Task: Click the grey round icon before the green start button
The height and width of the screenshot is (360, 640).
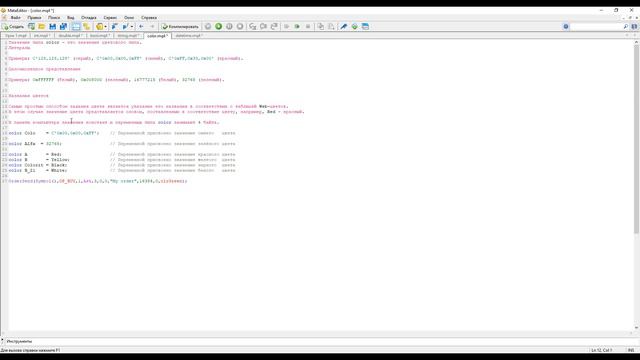Action: 208,27
